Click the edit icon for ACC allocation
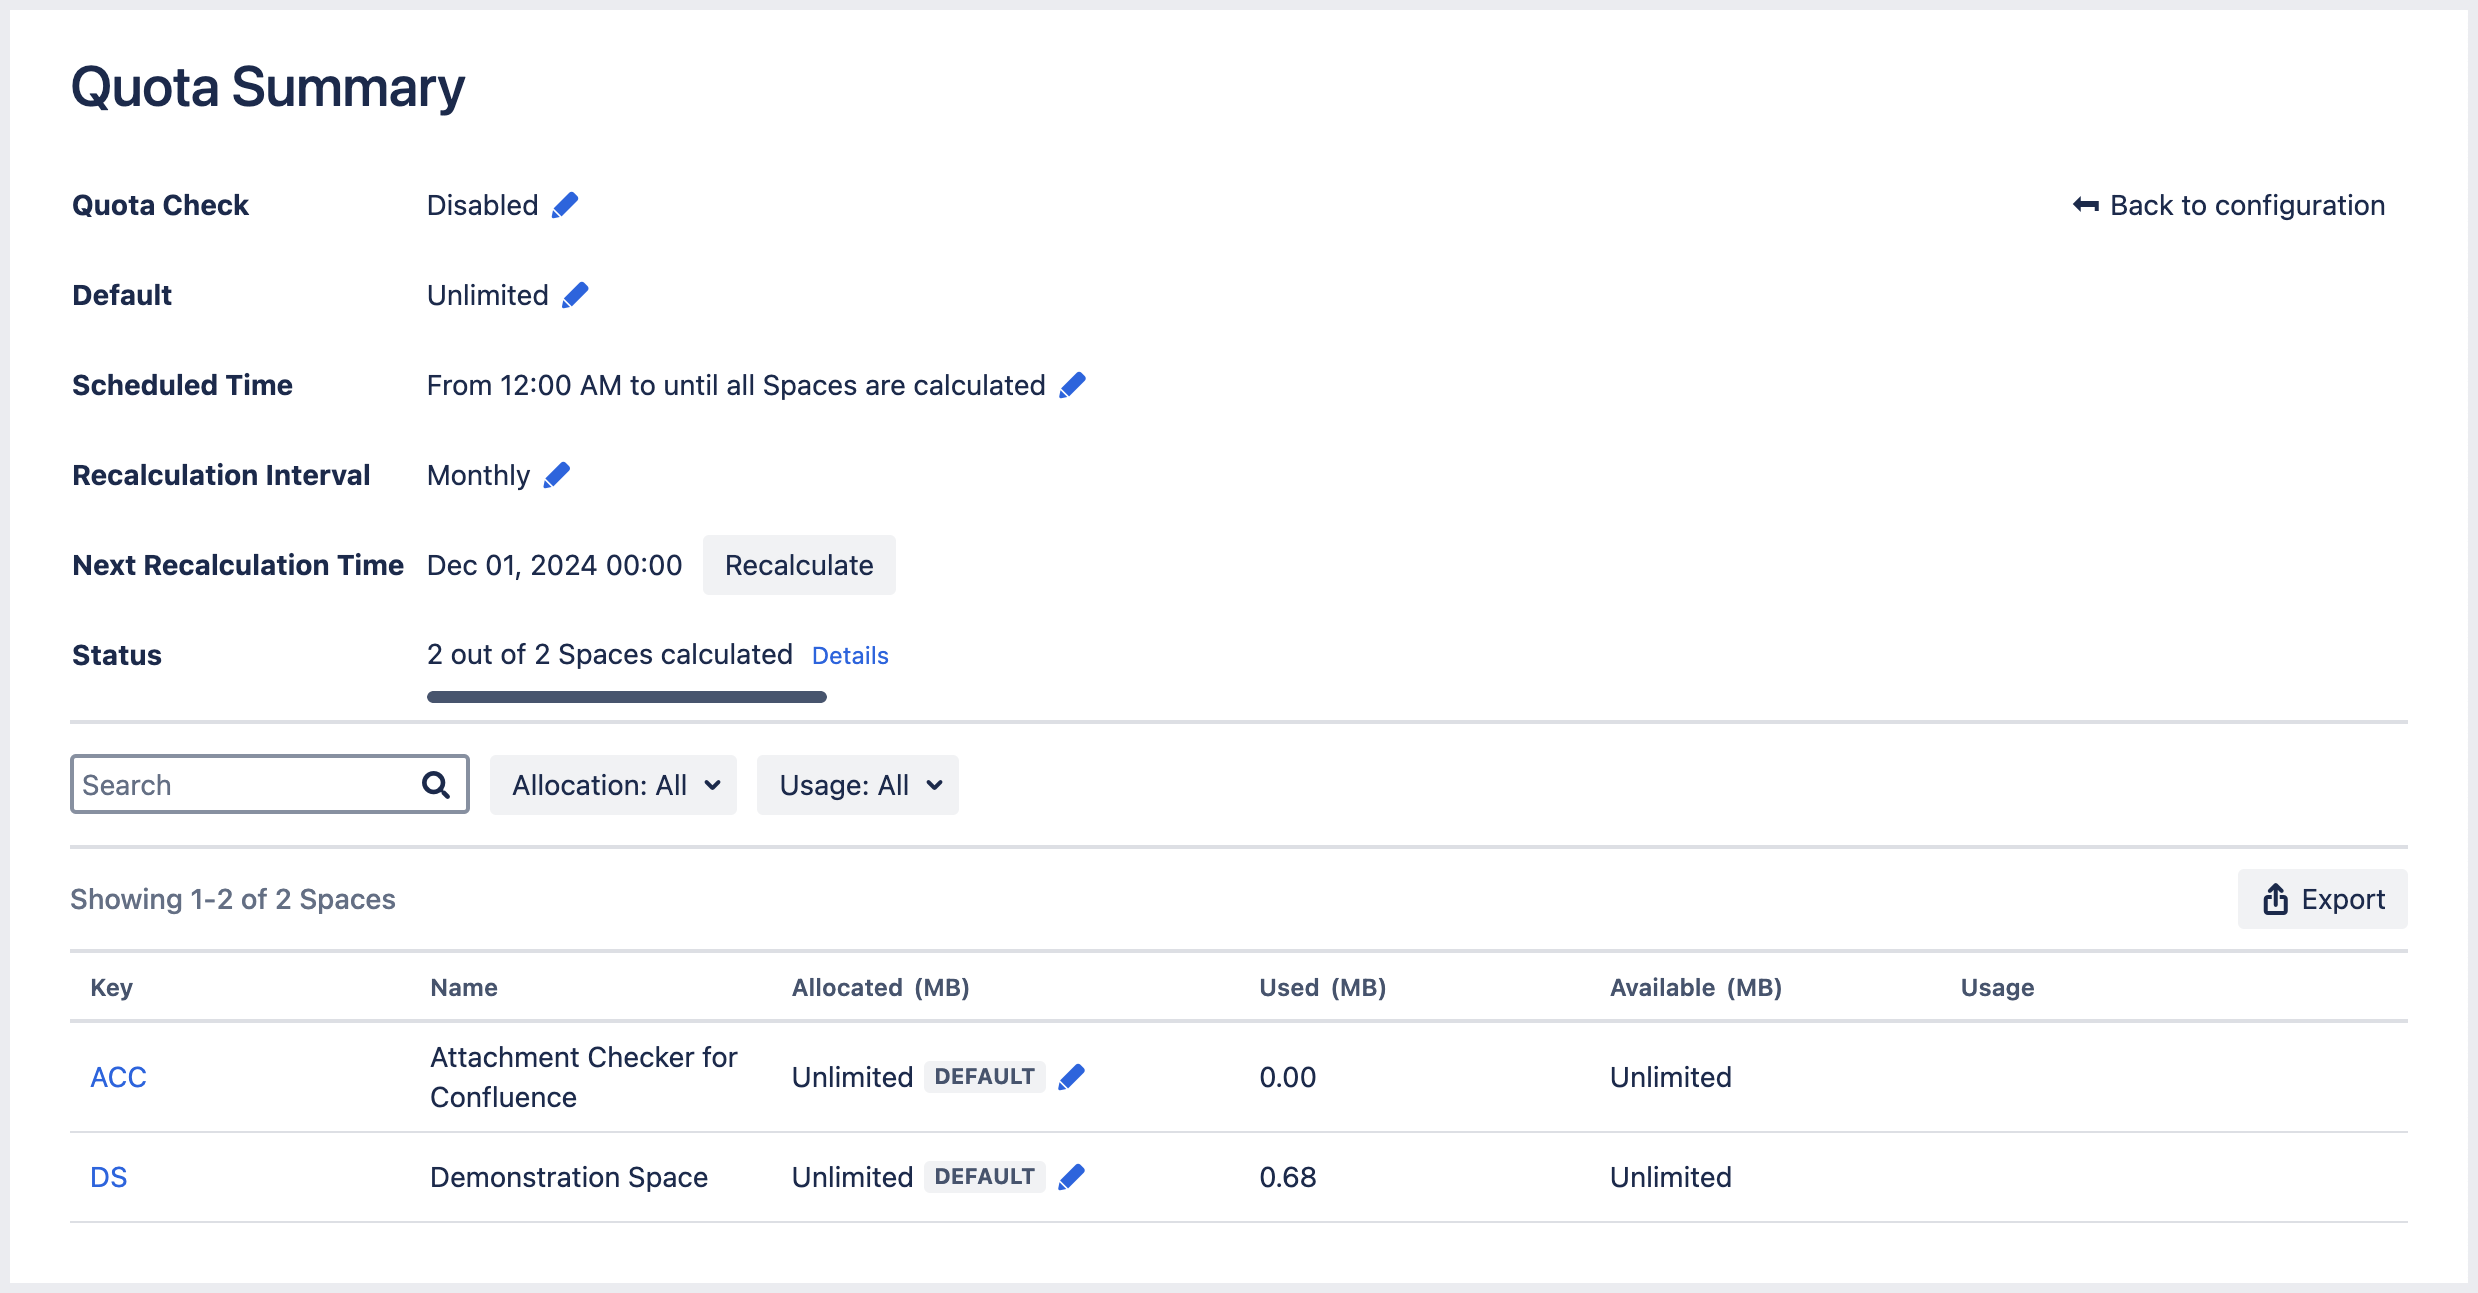2478x1293 pixels. 1073,1077
